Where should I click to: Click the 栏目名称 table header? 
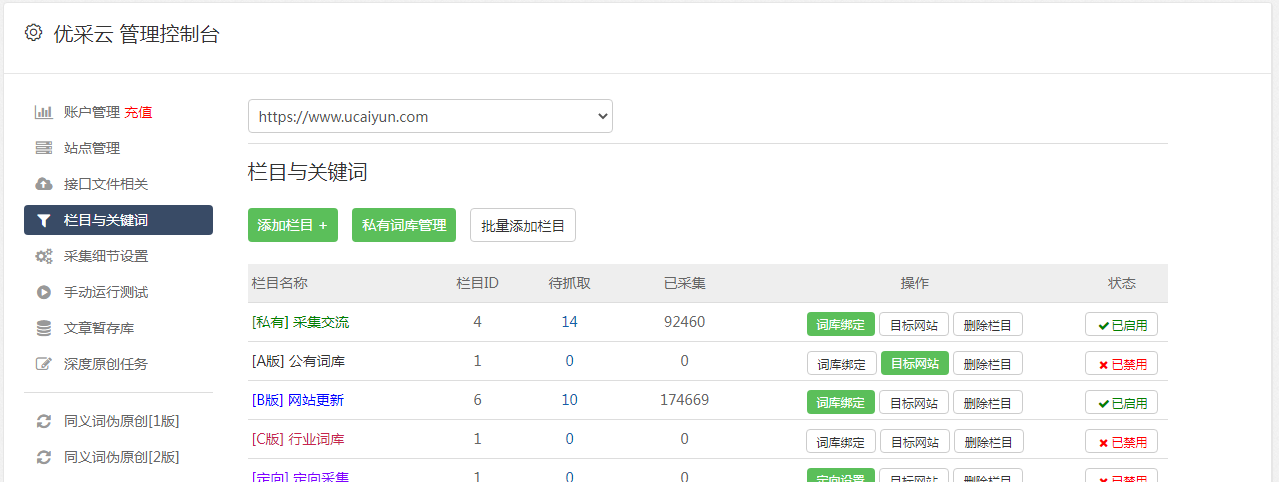279,283
